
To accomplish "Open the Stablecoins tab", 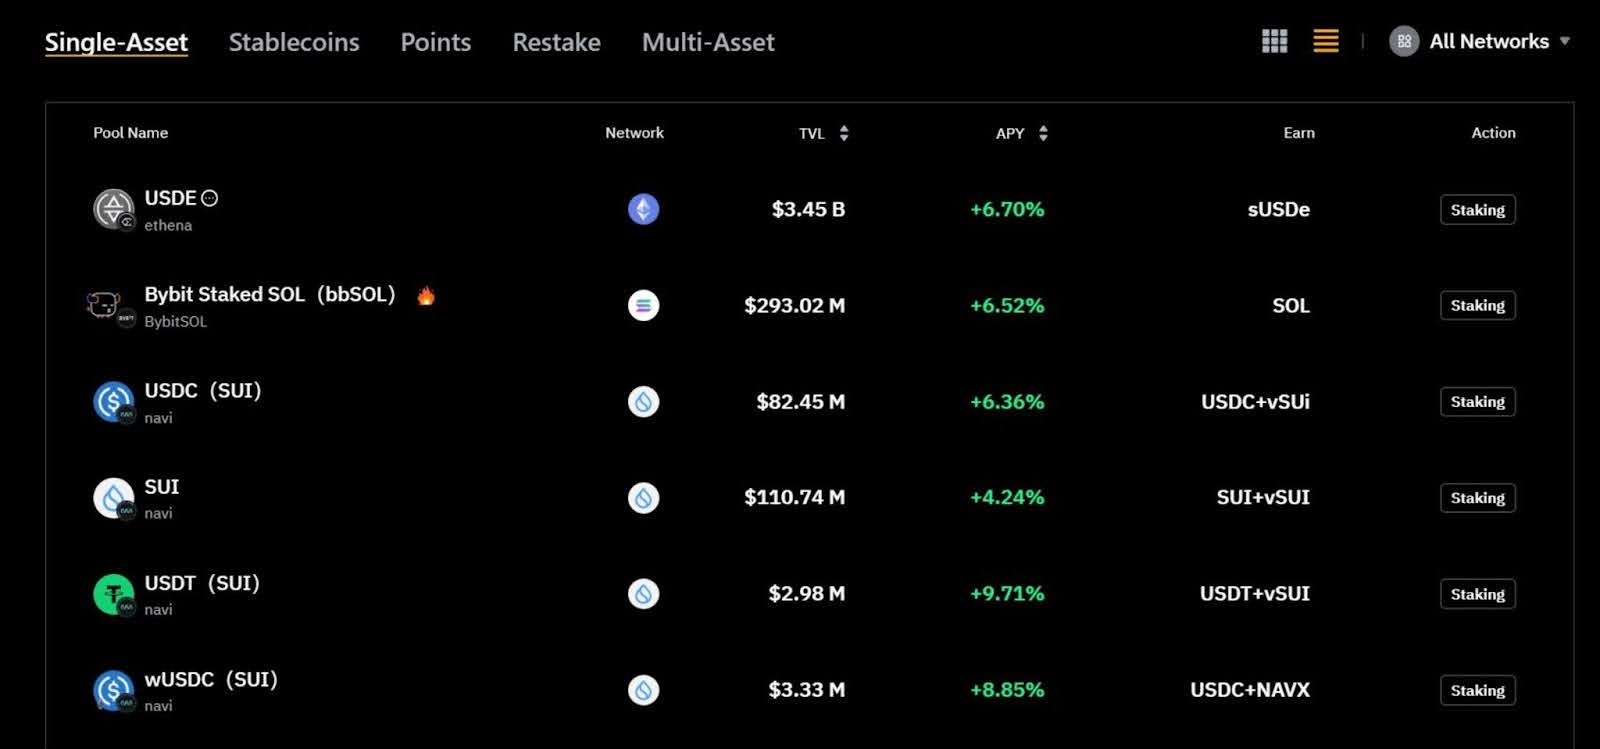I will (294, 42).
